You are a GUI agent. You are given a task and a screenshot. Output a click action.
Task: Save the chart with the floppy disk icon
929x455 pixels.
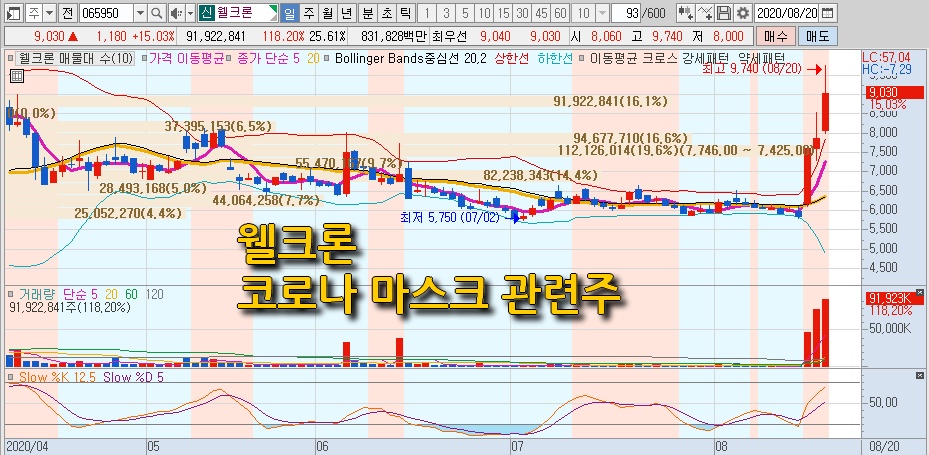coord(723,12)
